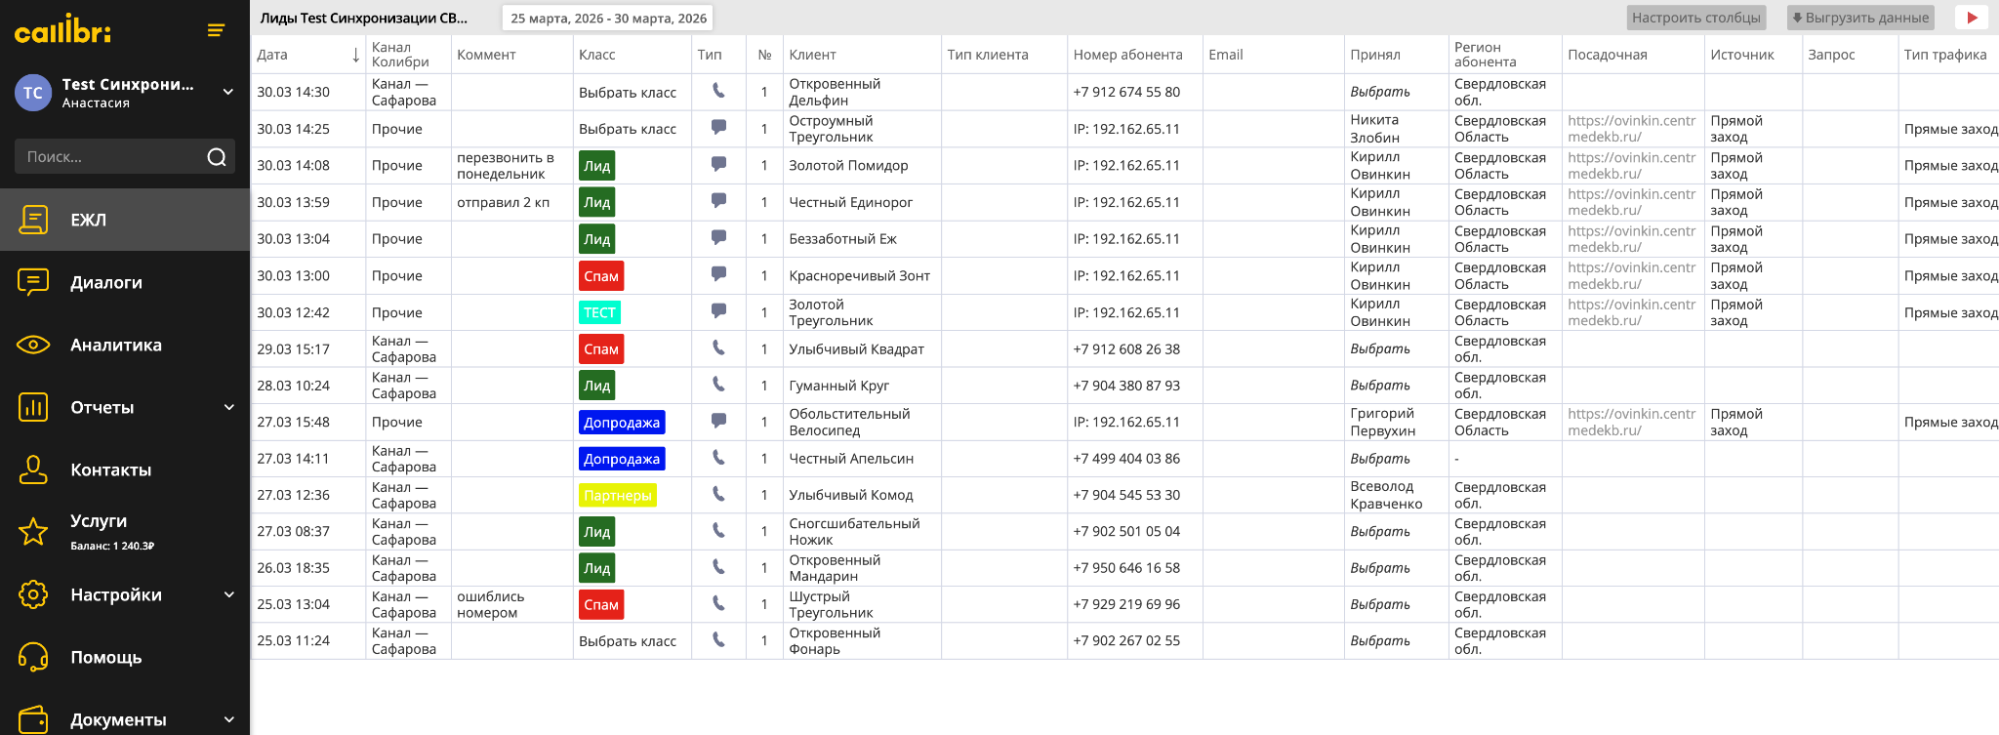Open Выбрать класс for Откровенный Дельфин

627,92
